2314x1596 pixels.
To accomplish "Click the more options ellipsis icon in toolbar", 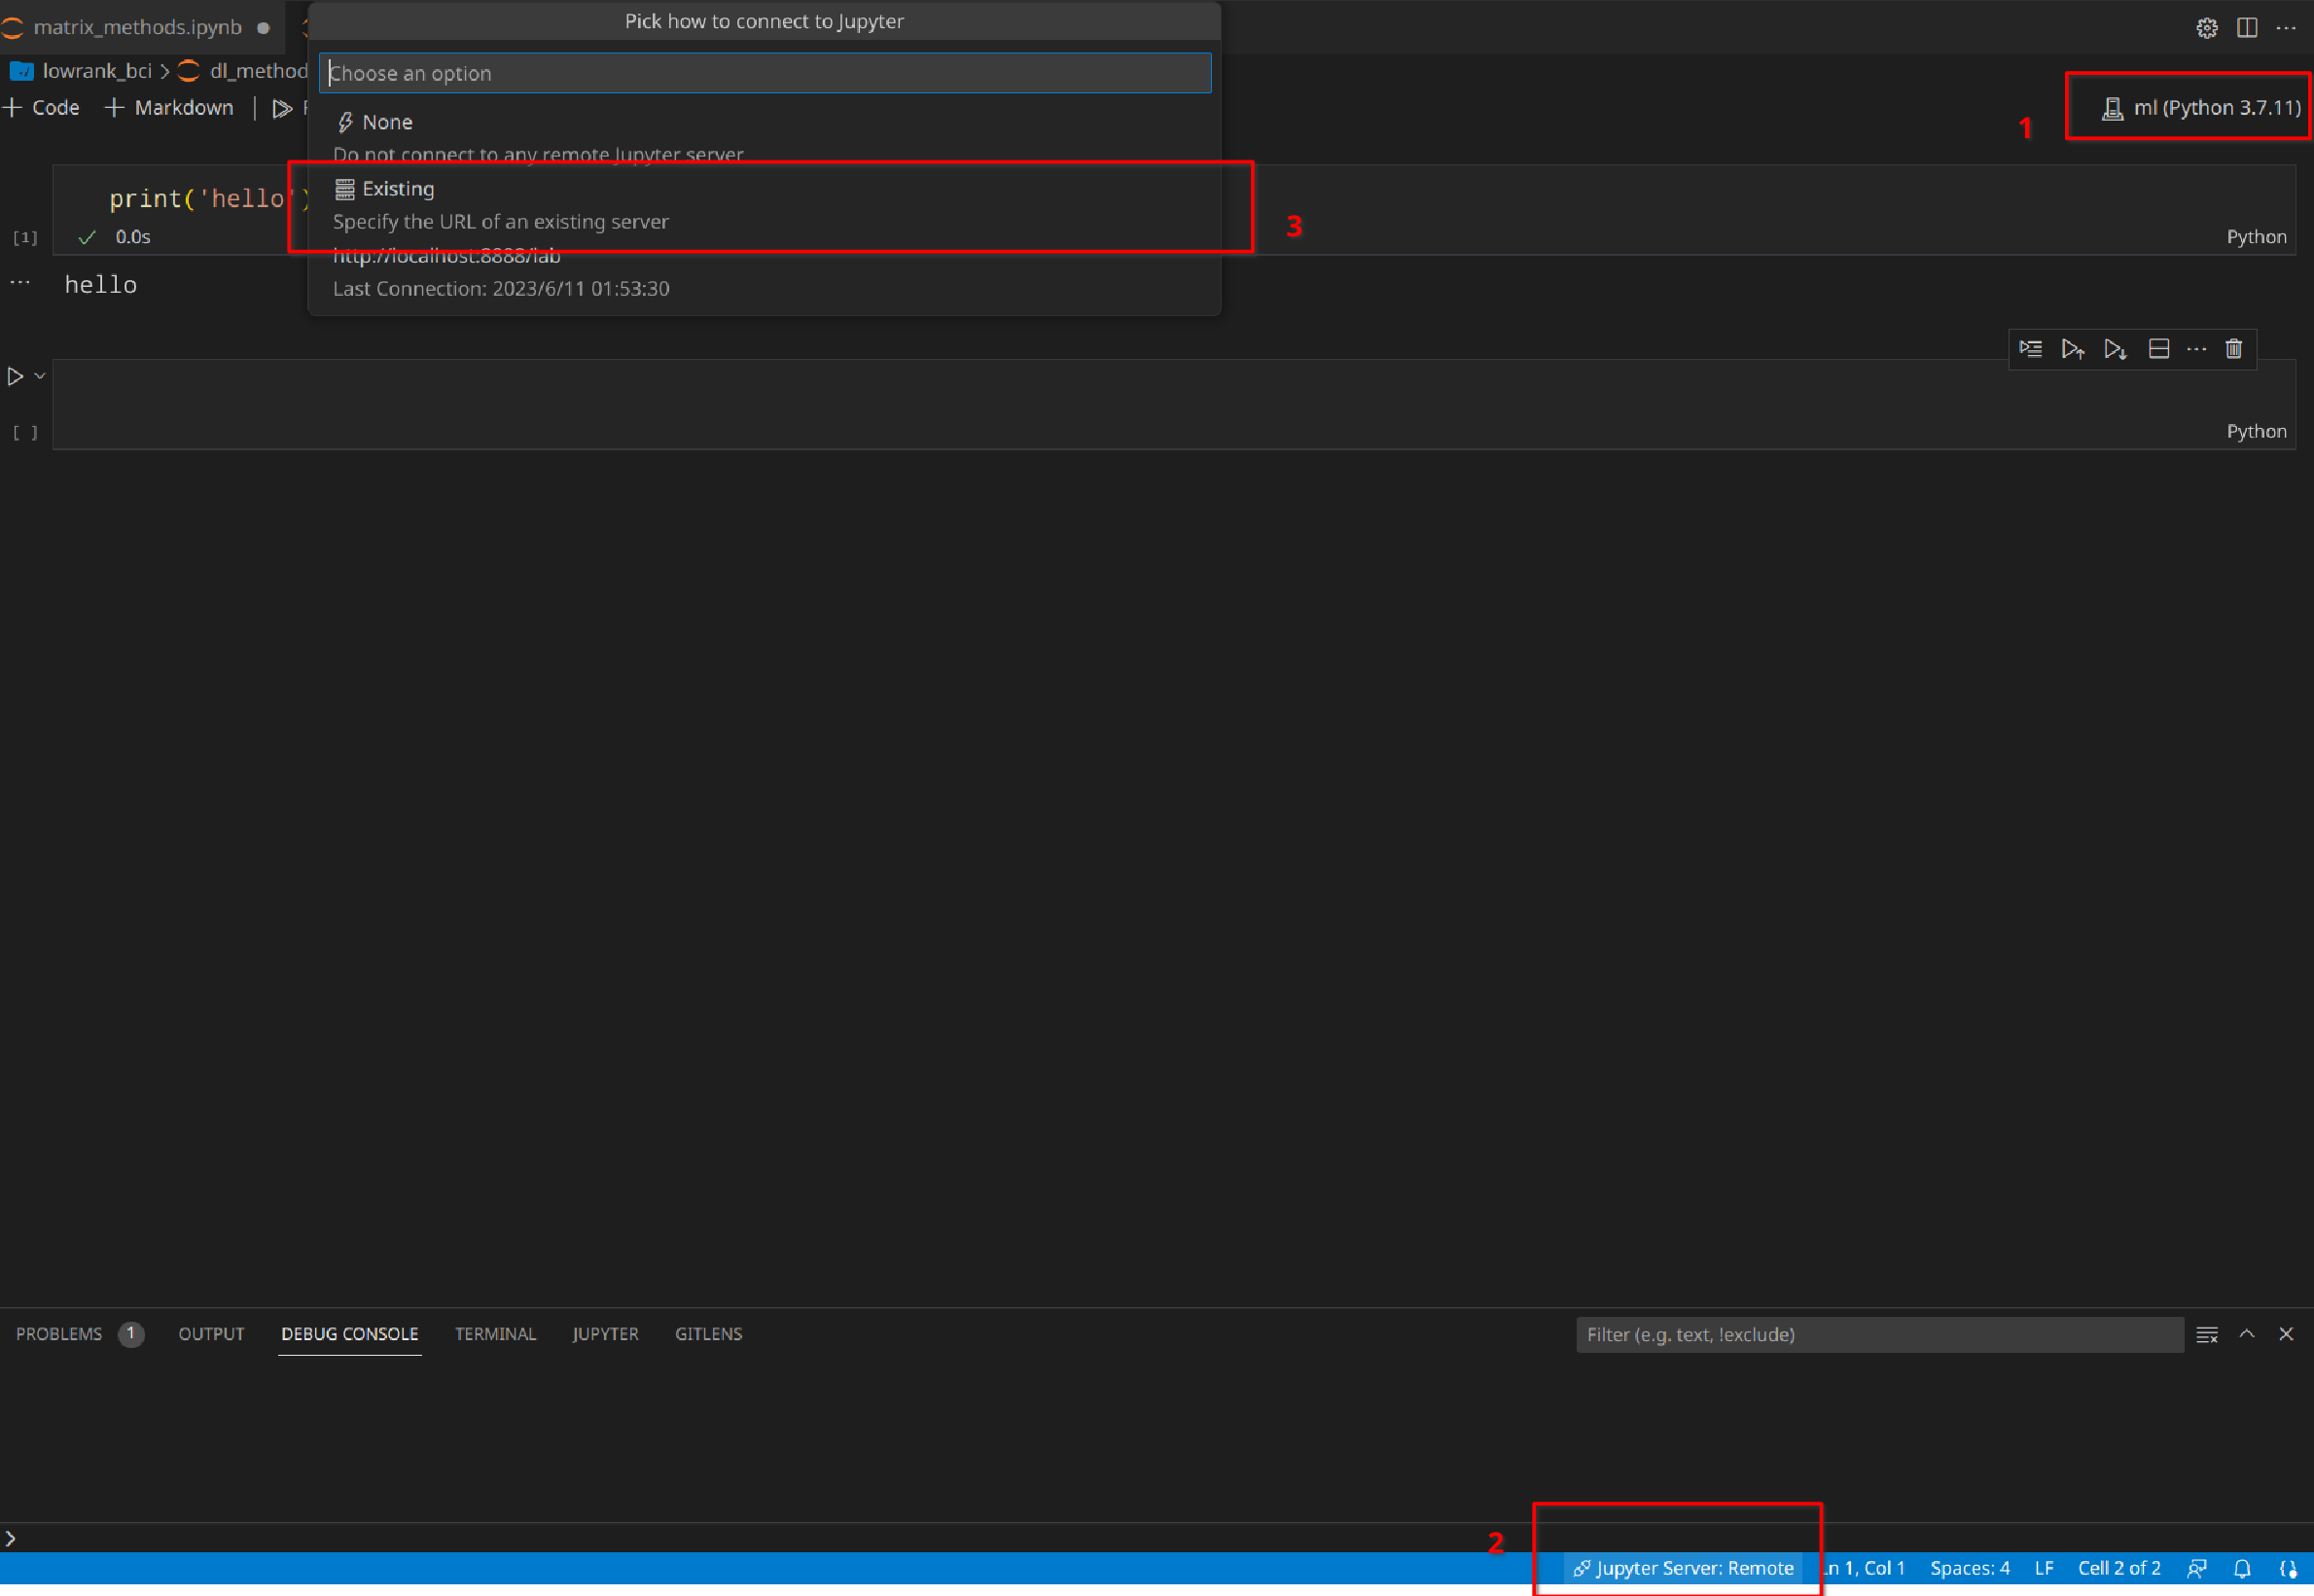I will click(x=2198, y=348).
